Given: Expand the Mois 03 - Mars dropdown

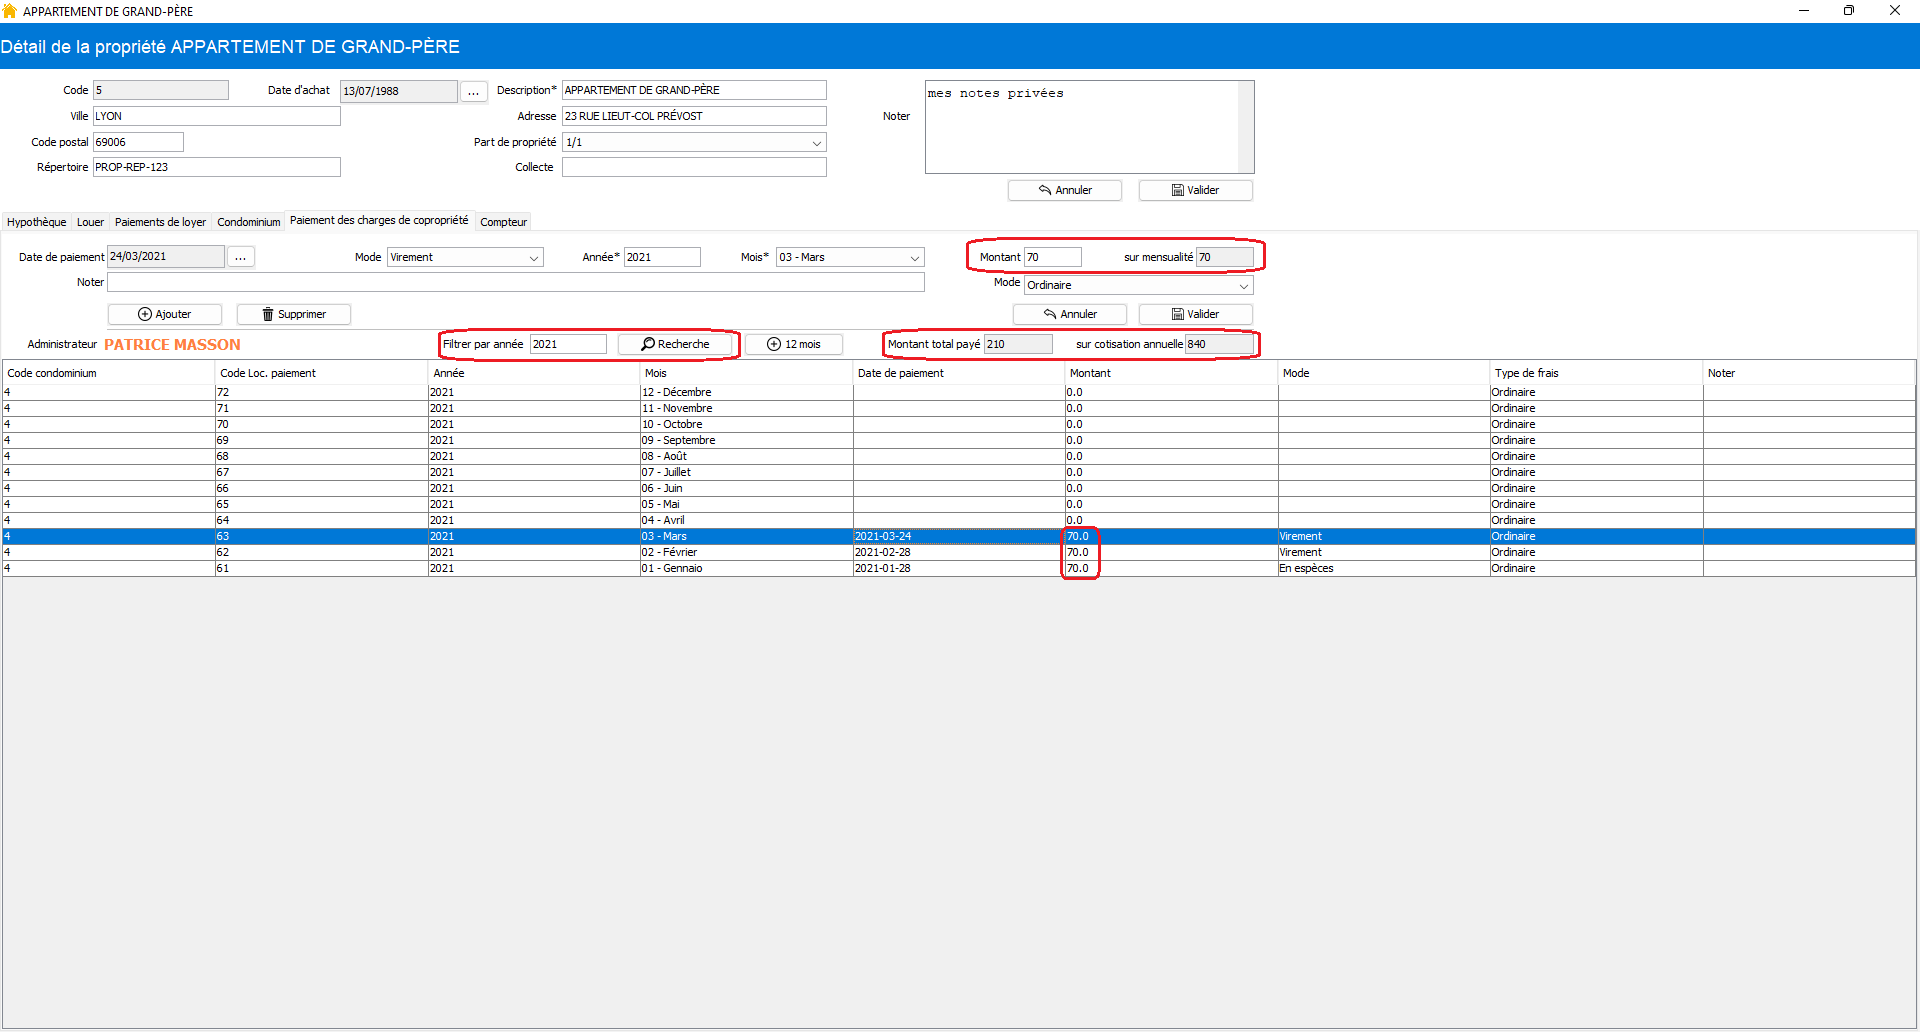Looking at the screenshot, I should tap(914, 258).
